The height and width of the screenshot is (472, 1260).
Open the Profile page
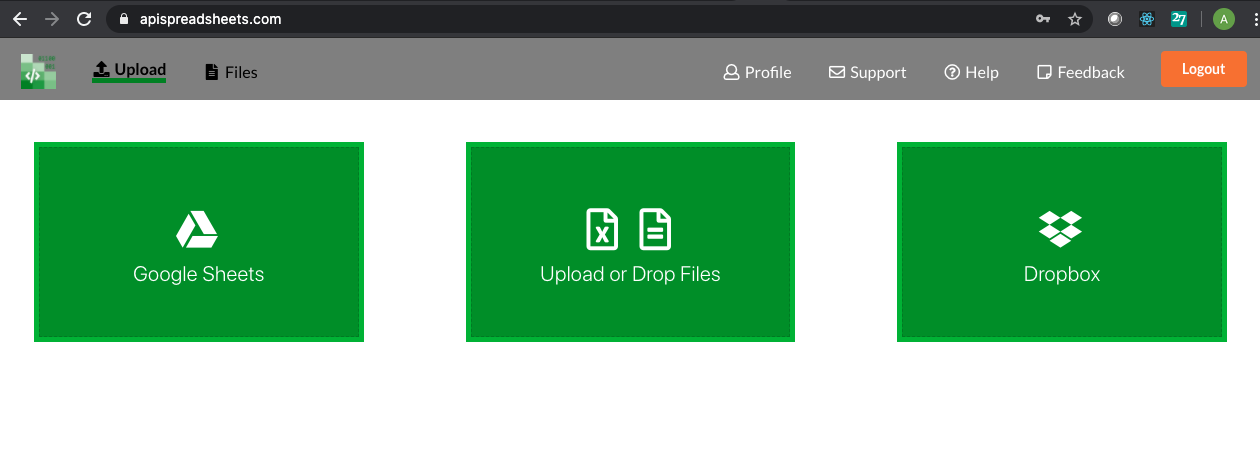pos(757,72)
